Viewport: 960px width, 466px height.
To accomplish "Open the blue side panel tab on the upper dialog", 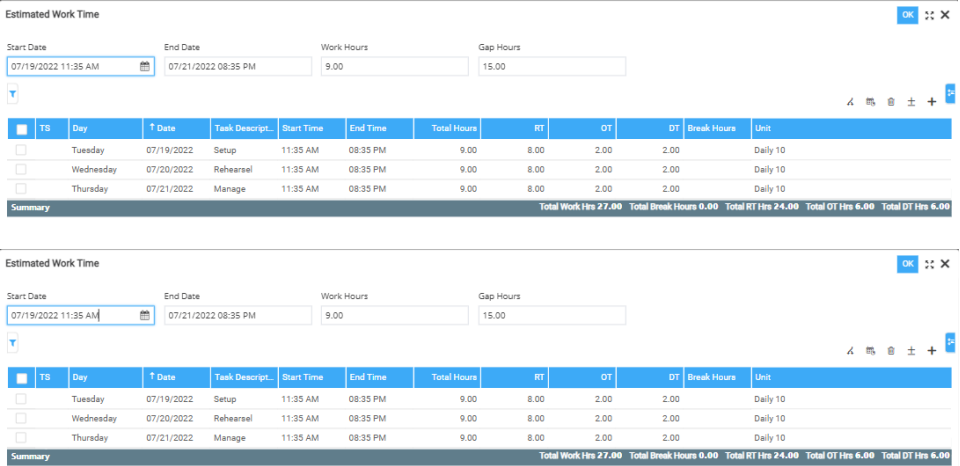I will coord(951,93).
